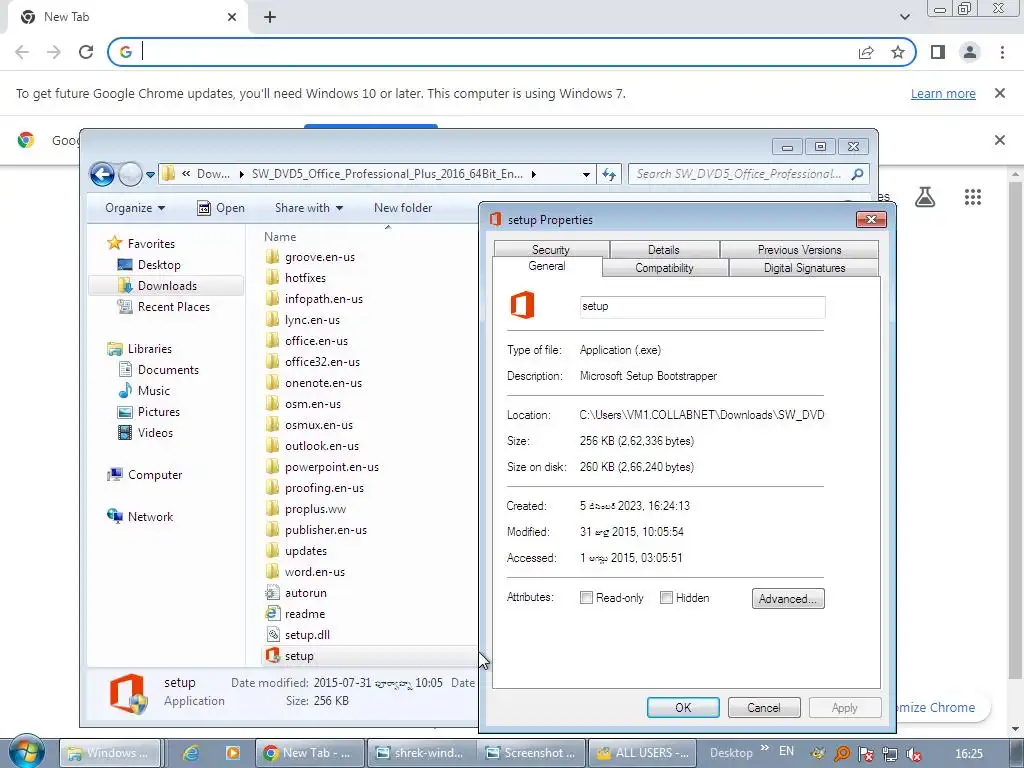Click the Search Labs flask icon

tap(925, 197)
